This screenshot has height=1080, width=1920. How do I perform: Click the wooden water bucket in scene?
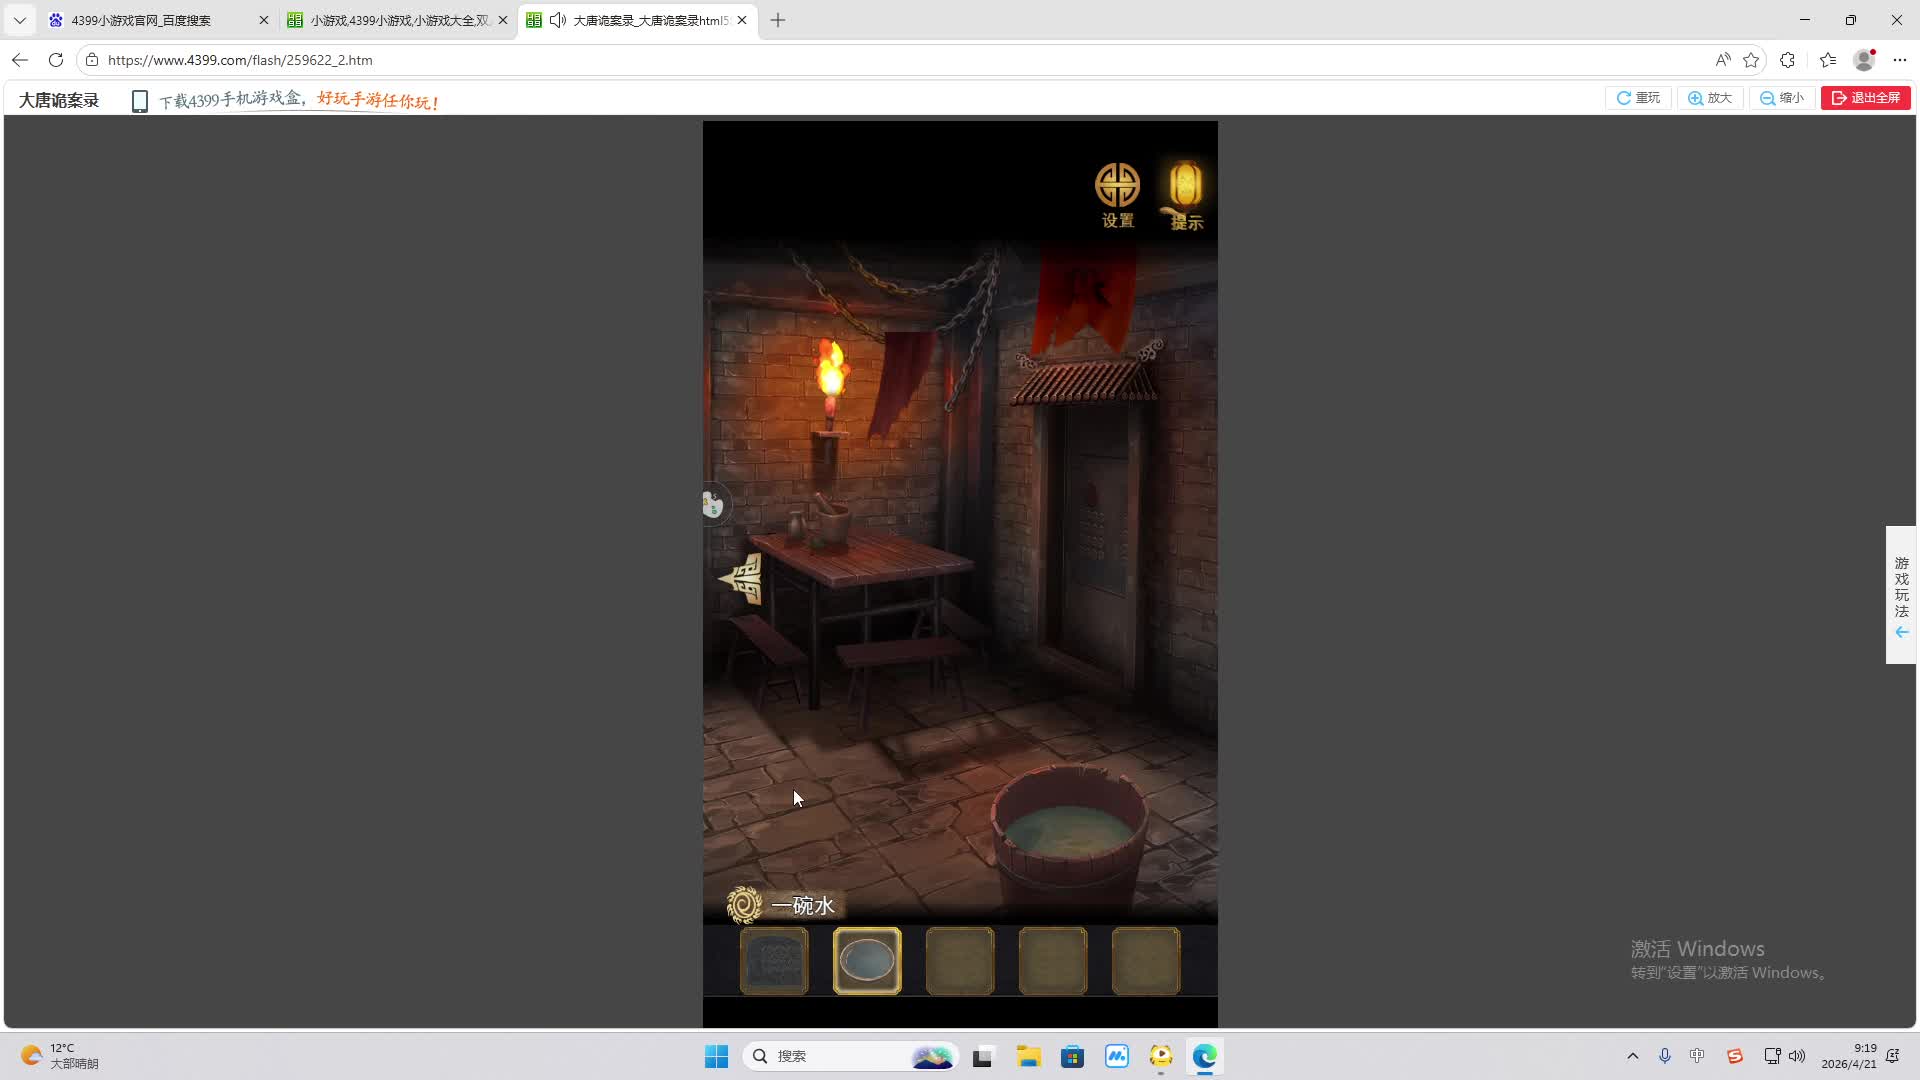1069,837
